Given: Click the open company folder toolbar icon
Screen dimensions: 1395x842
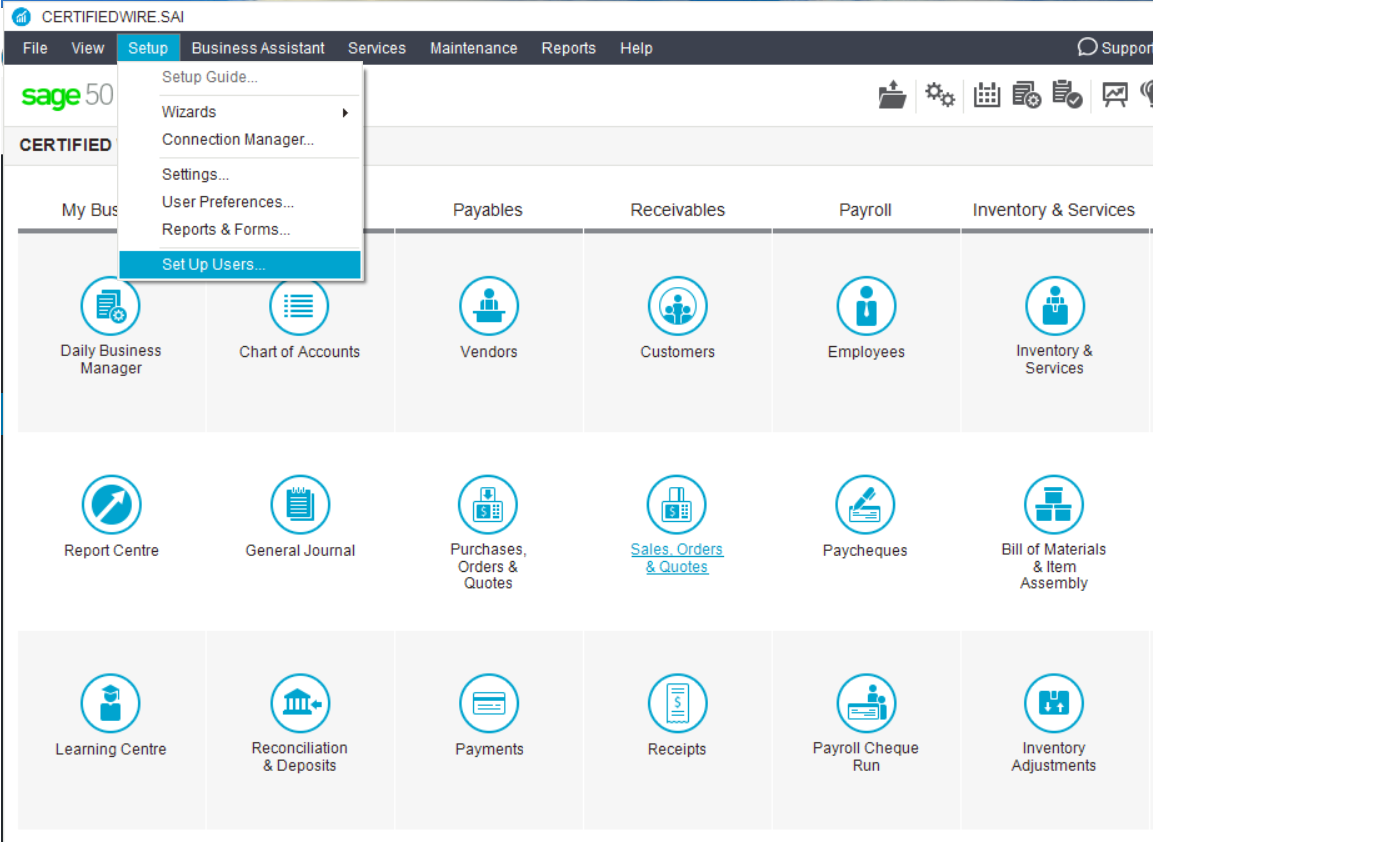Looking at the screenshot, I should coord(892,95).
